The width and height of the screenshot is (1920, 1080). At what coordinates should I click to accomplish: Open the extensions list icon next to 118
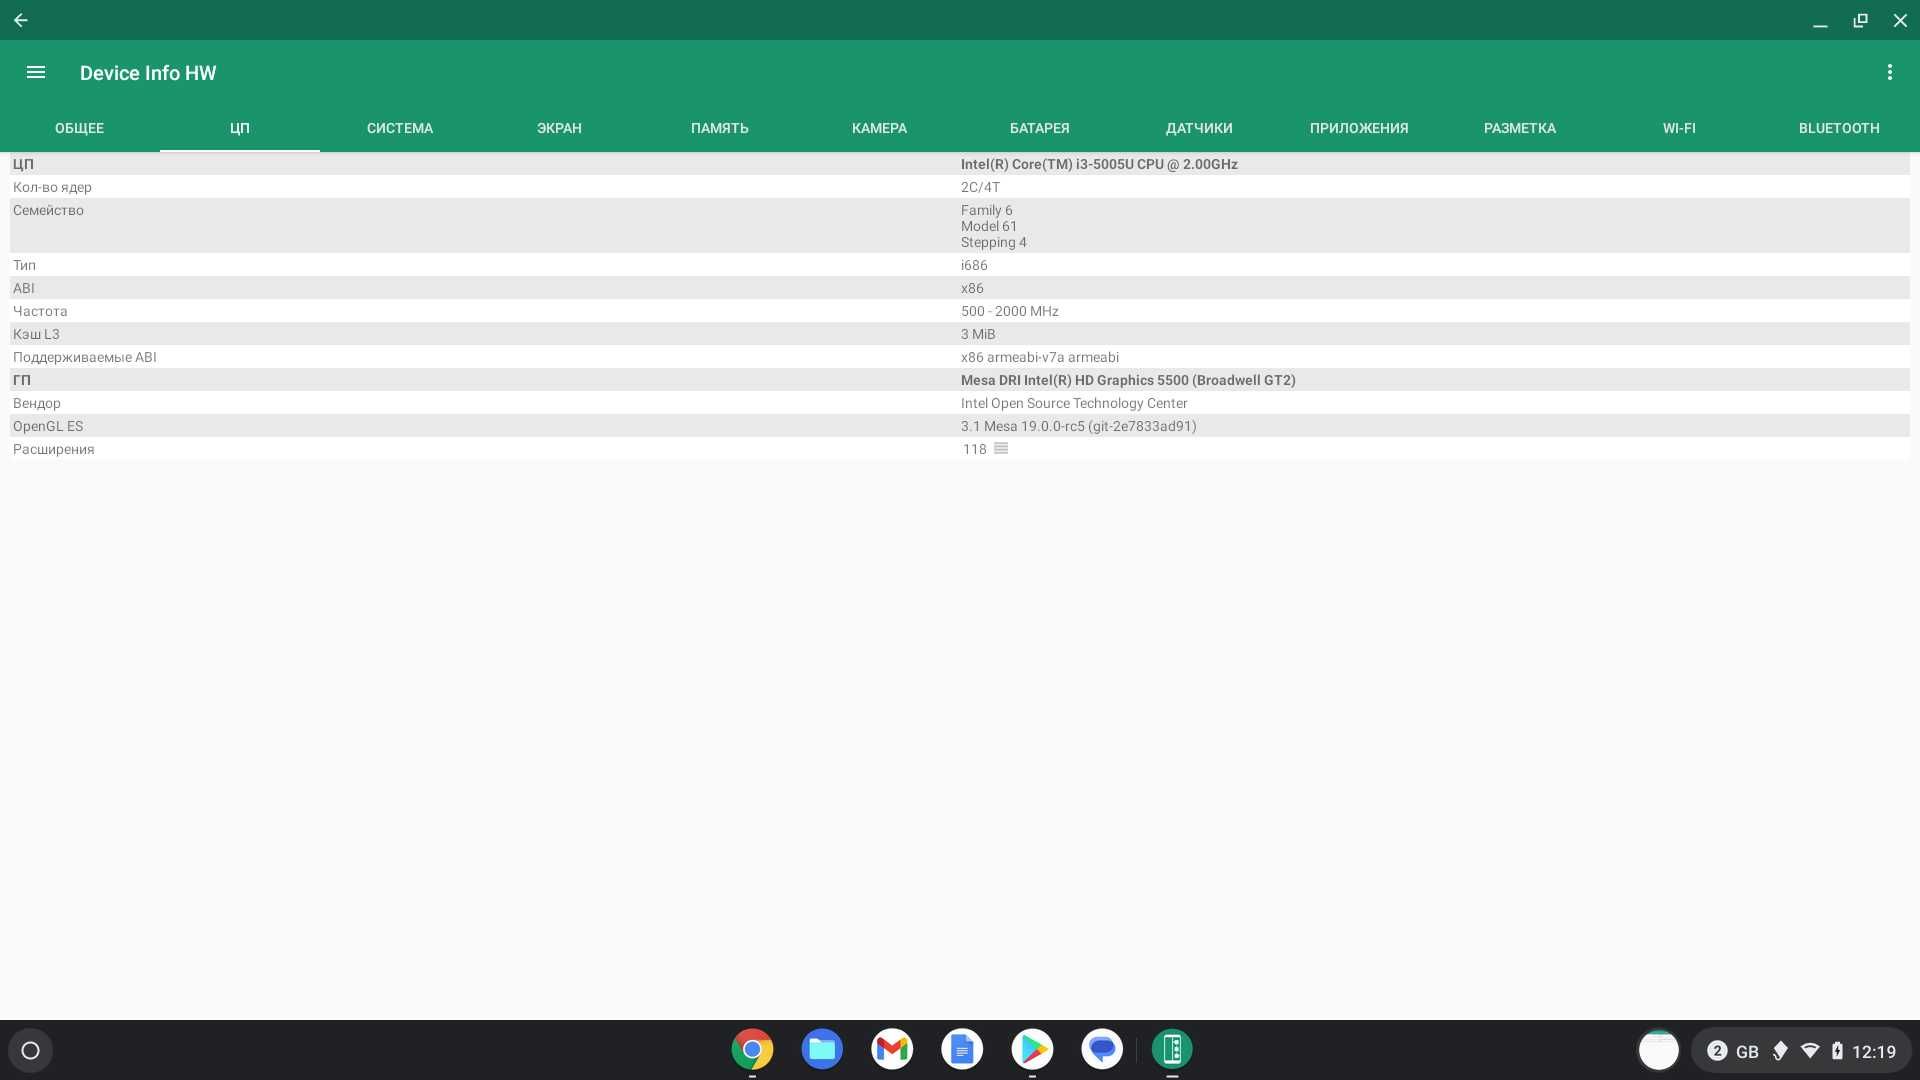(x=1001, y=449)
